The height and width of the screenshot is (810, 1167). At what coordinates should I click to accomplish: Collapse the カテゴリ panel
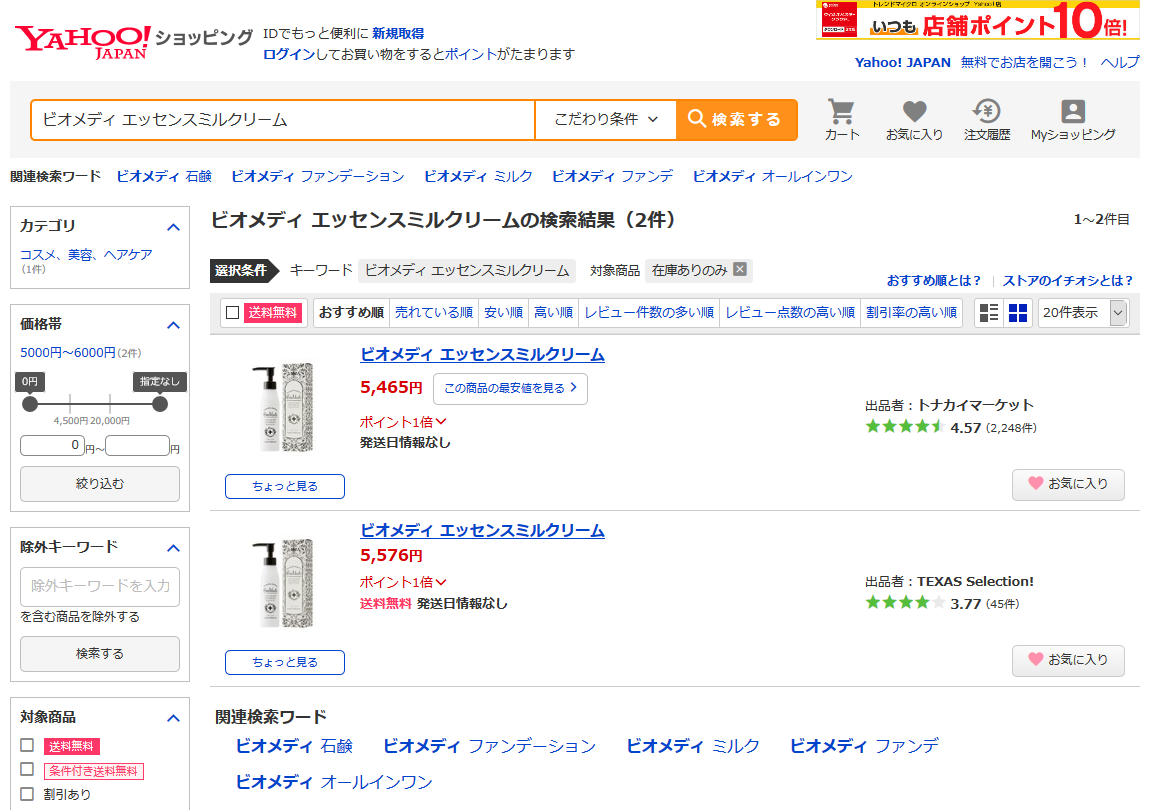[x=173, y=227]
